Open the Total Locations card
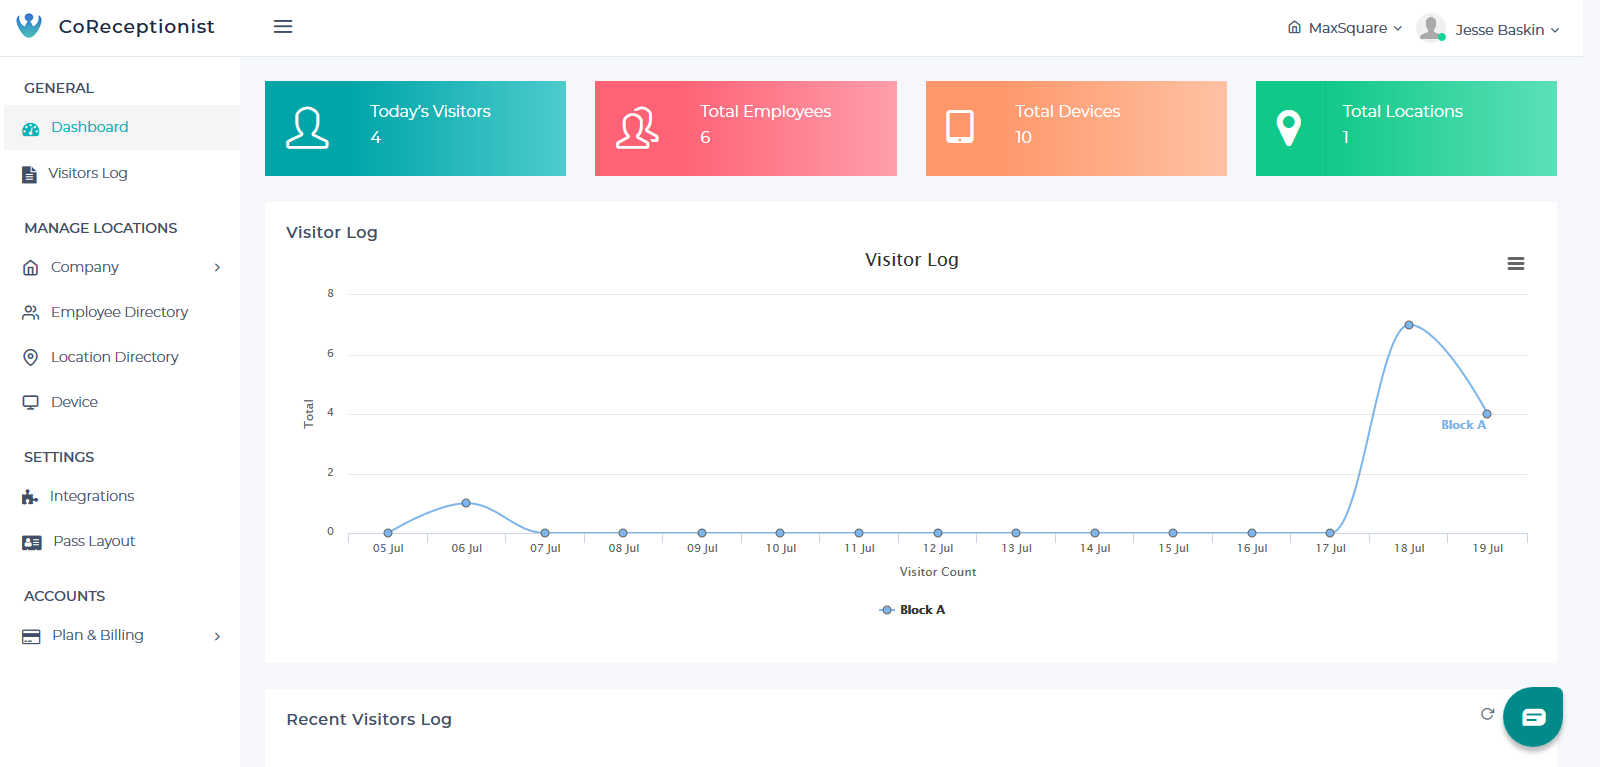 pyautogui.click(x=1406, y=128)
